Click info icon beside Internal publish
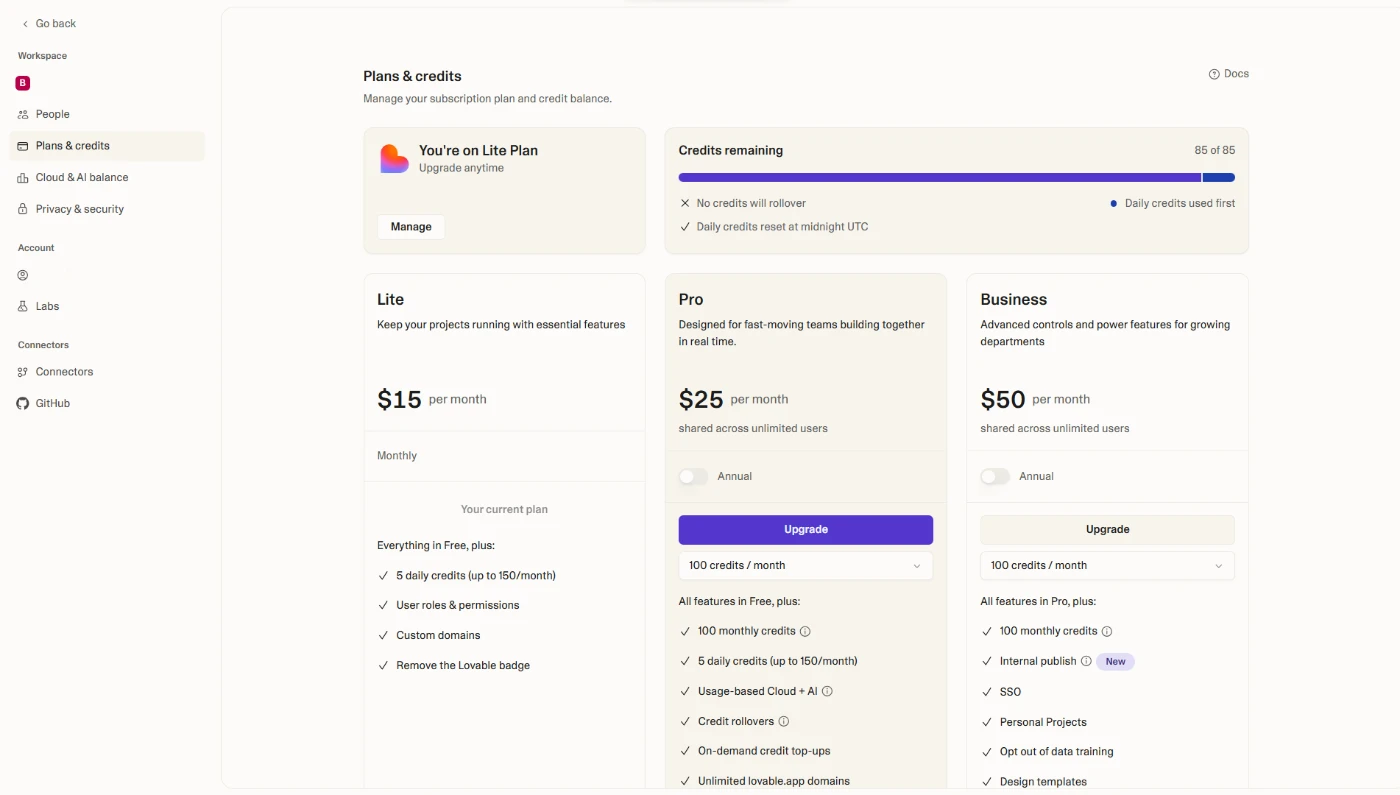The image size is (1400, 795). (x=1086, y=661)
